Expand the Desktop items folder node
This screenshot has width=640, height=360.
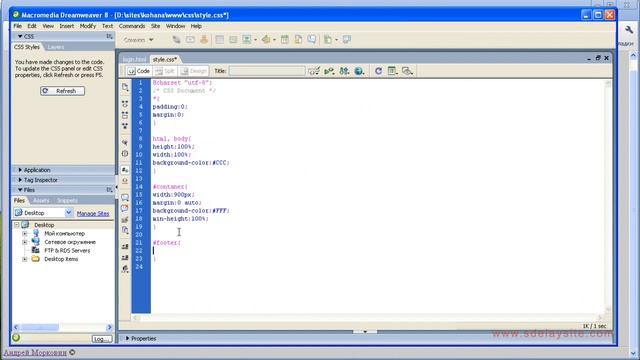coord(25,259)
